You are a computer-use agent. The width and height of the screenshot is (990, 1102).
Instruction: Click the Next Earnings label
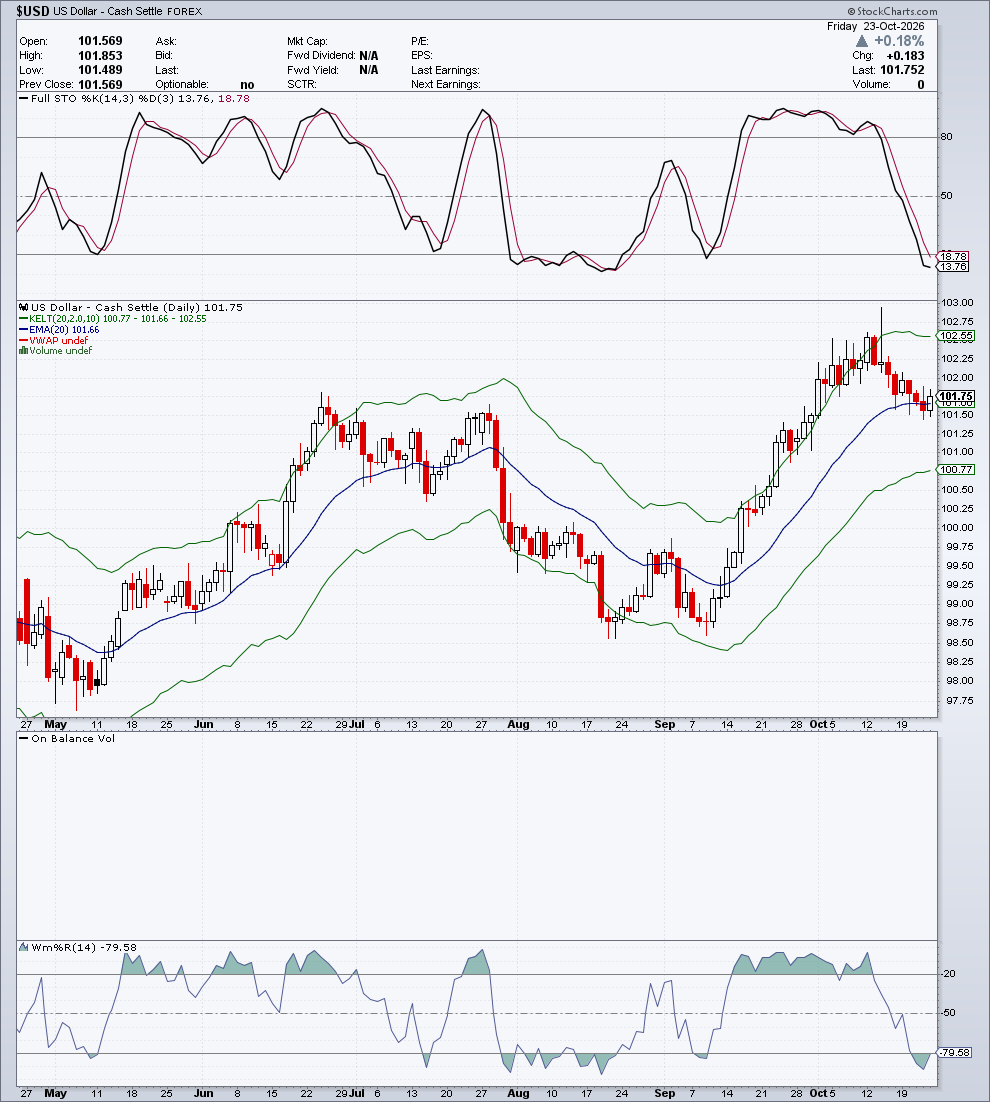446,84
